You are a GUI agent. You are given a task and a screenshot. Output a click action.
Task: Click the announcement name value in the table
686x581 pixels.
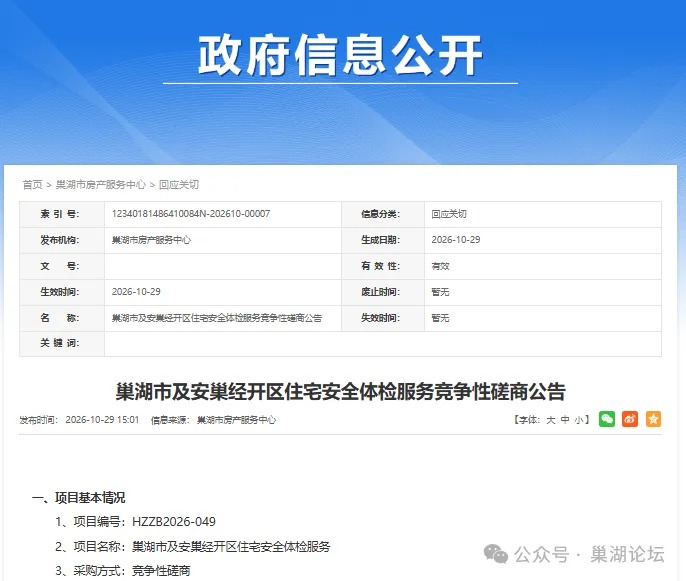pos(217,318)
